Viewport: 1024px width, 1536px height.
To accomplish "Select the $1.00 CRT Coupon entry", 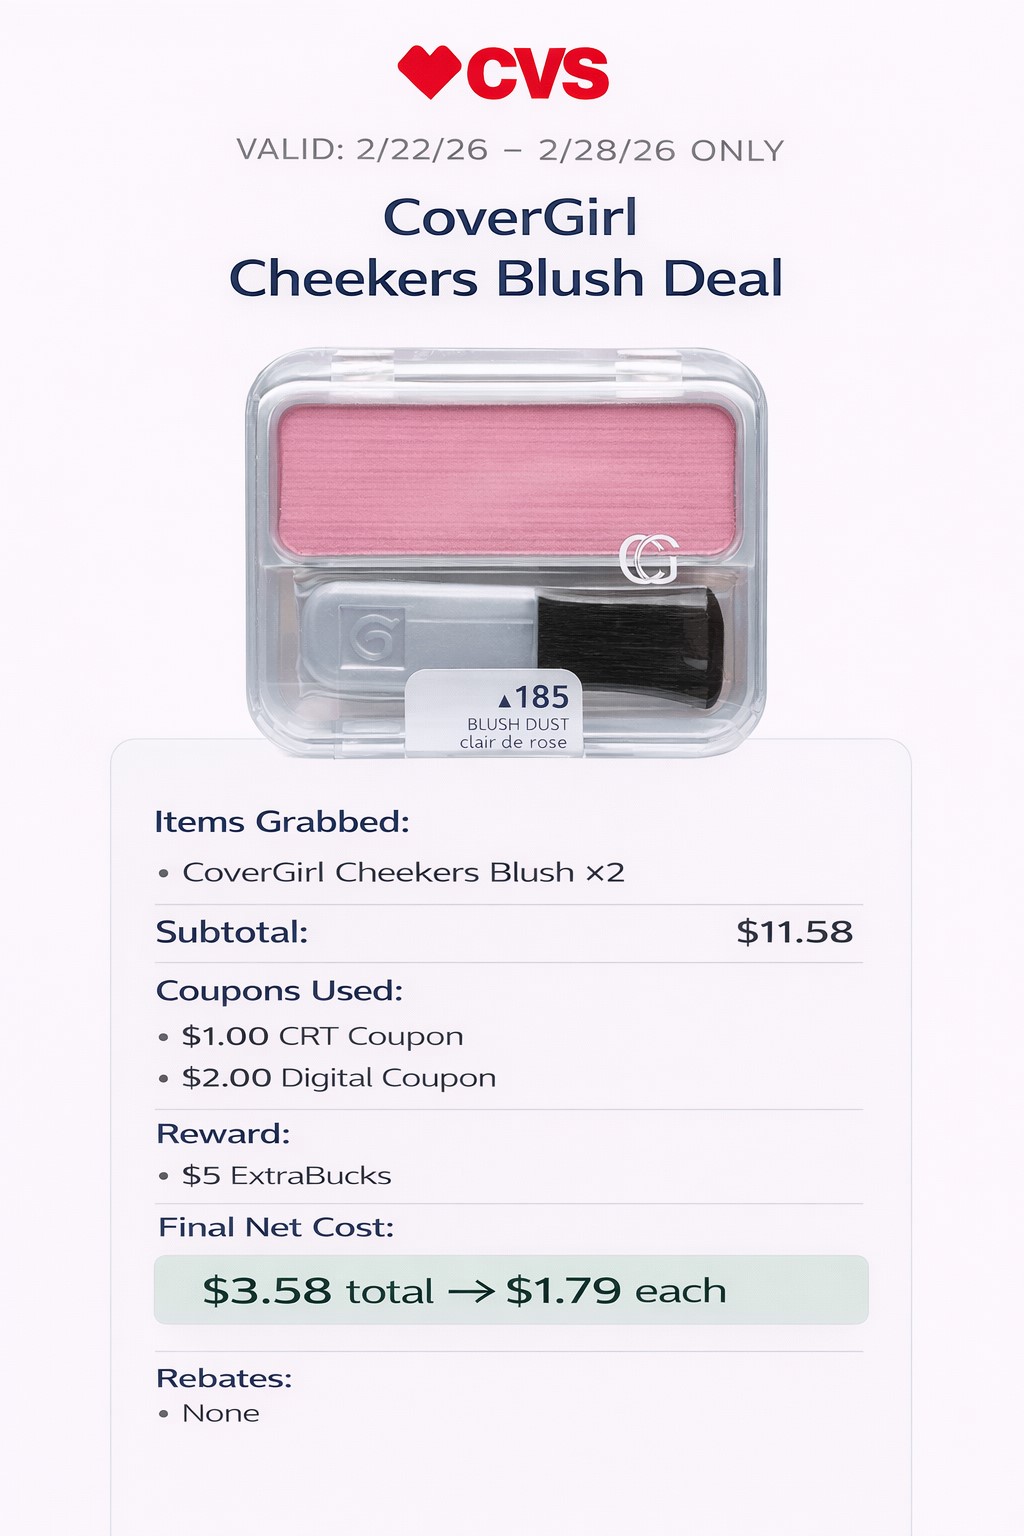I will (x=322, y=1036).
